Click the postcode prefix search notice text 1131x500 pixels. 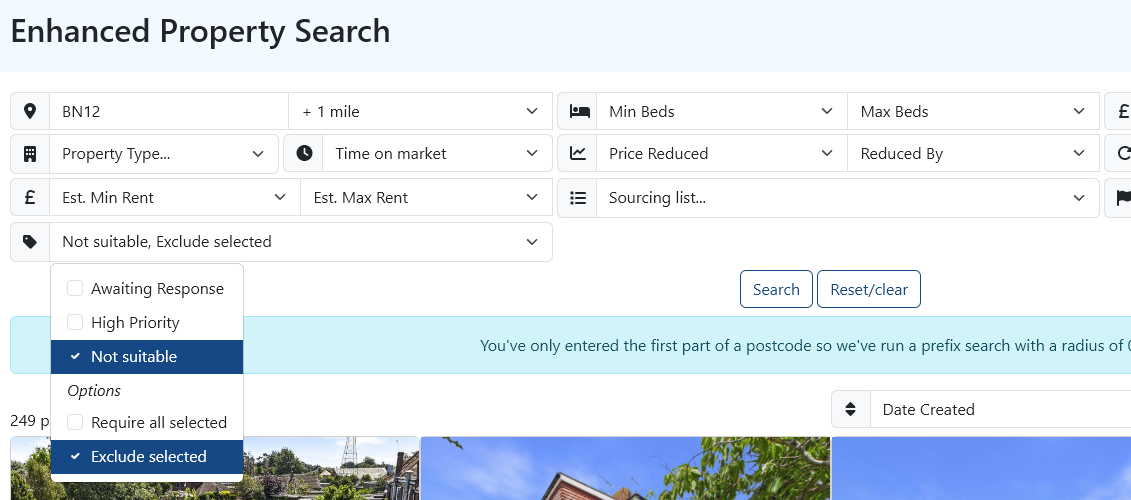(805, 346)
